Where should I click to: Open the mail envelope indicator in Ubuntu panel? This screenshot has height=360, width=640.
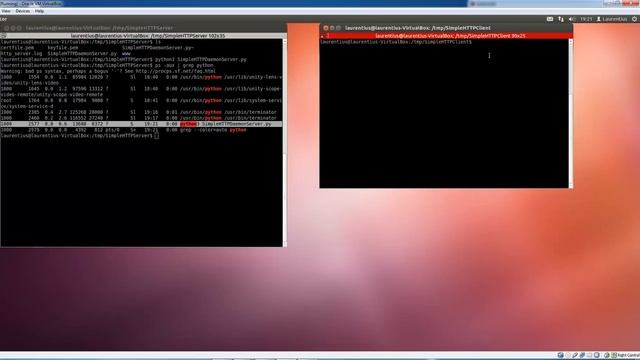coord(550,19)
